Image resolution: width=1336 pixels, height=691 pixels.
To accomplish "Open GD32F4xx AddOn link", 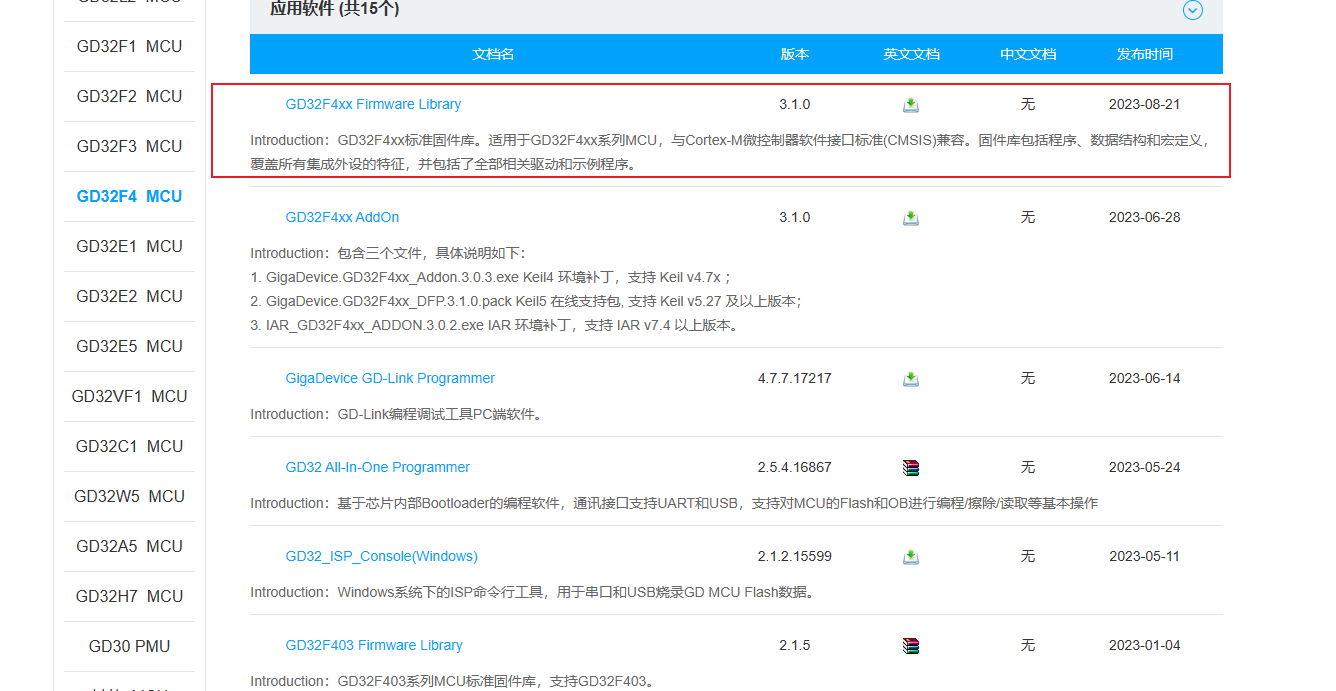I will (x=342, y=217).
